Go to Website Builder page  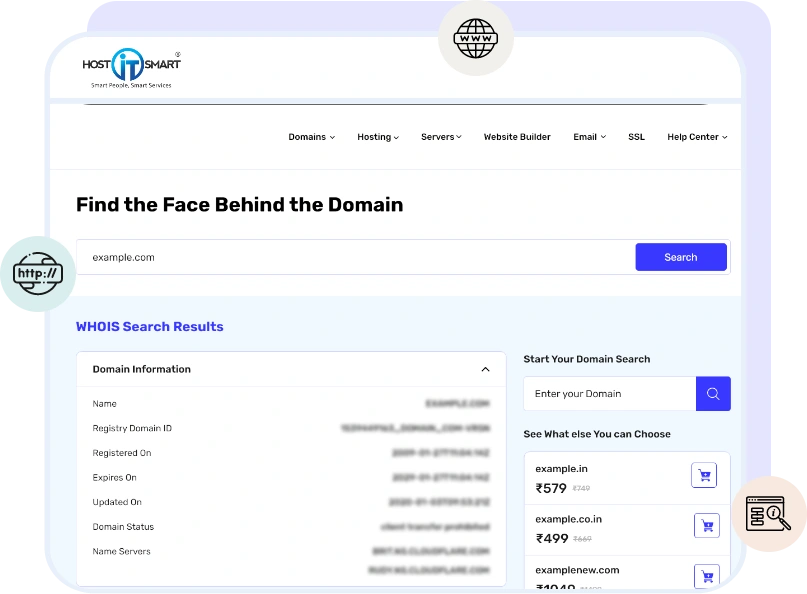pyautogui.click(x=517, y=137)
